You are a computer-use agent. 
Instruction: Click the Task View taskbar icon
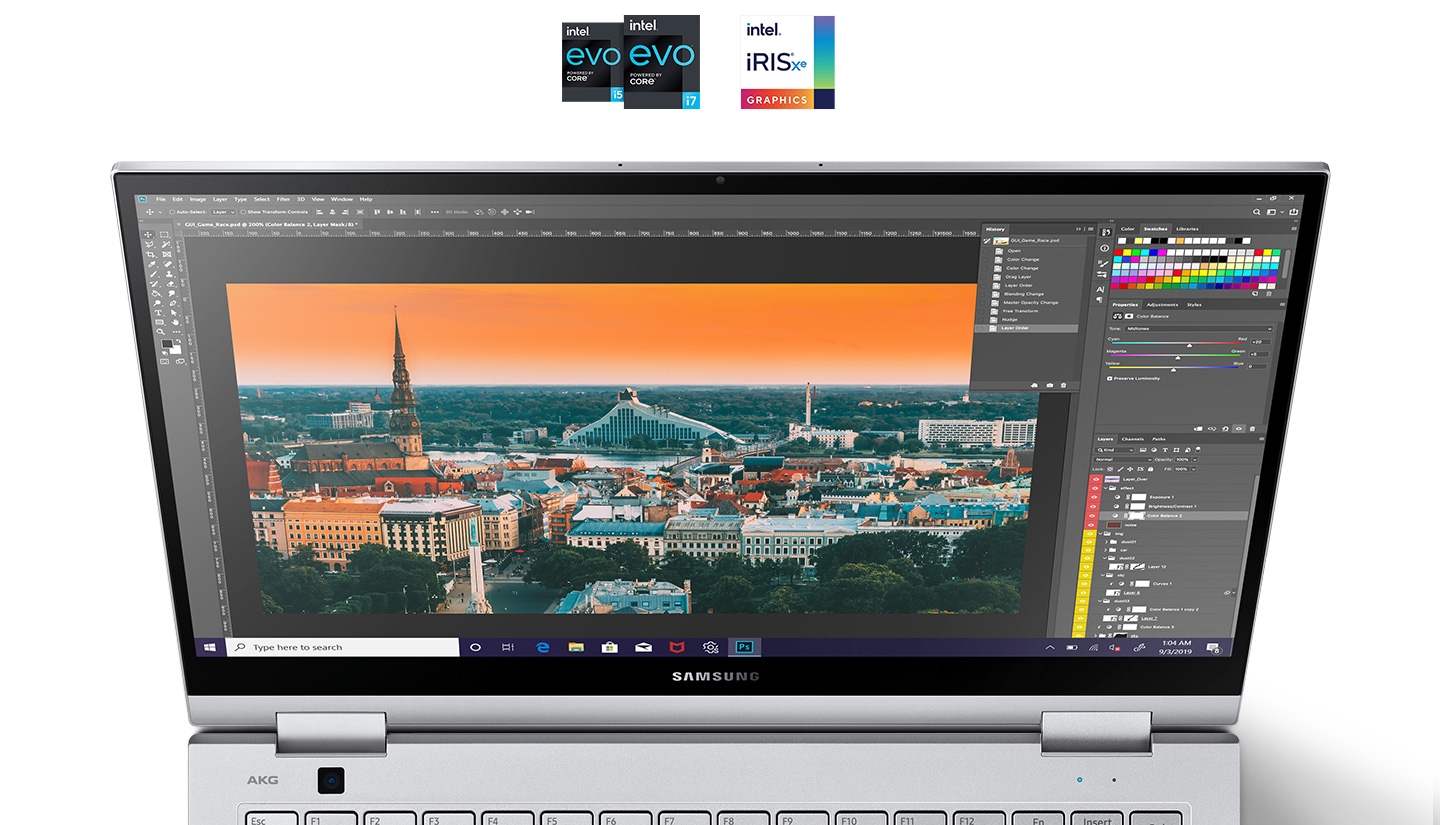pos(508,647)
